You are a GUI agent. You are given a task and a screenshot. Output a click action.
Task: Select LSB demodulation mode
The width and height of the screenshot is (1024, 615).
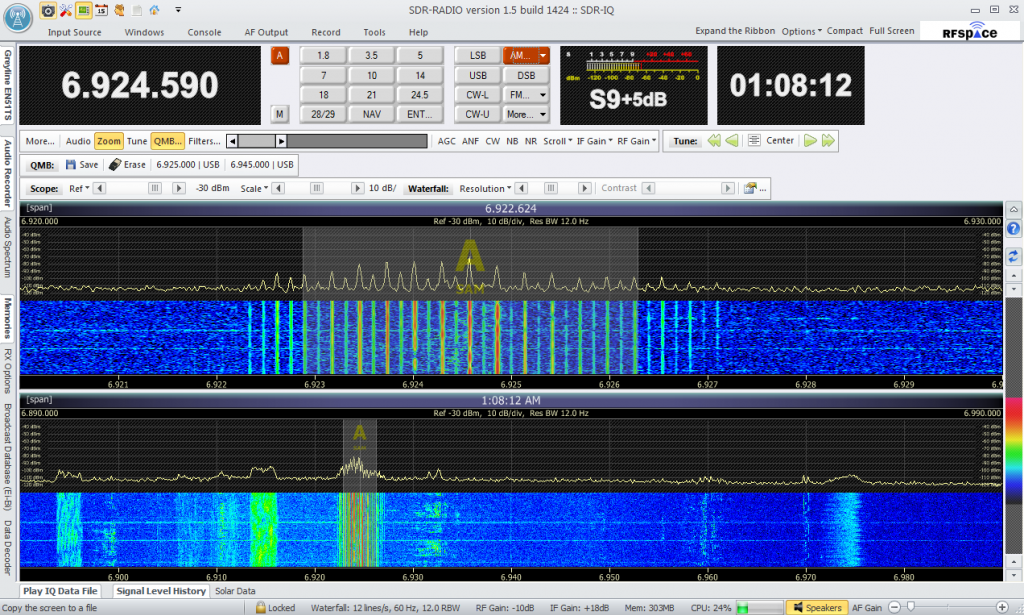pyautogui.click(x=477, y=55)
